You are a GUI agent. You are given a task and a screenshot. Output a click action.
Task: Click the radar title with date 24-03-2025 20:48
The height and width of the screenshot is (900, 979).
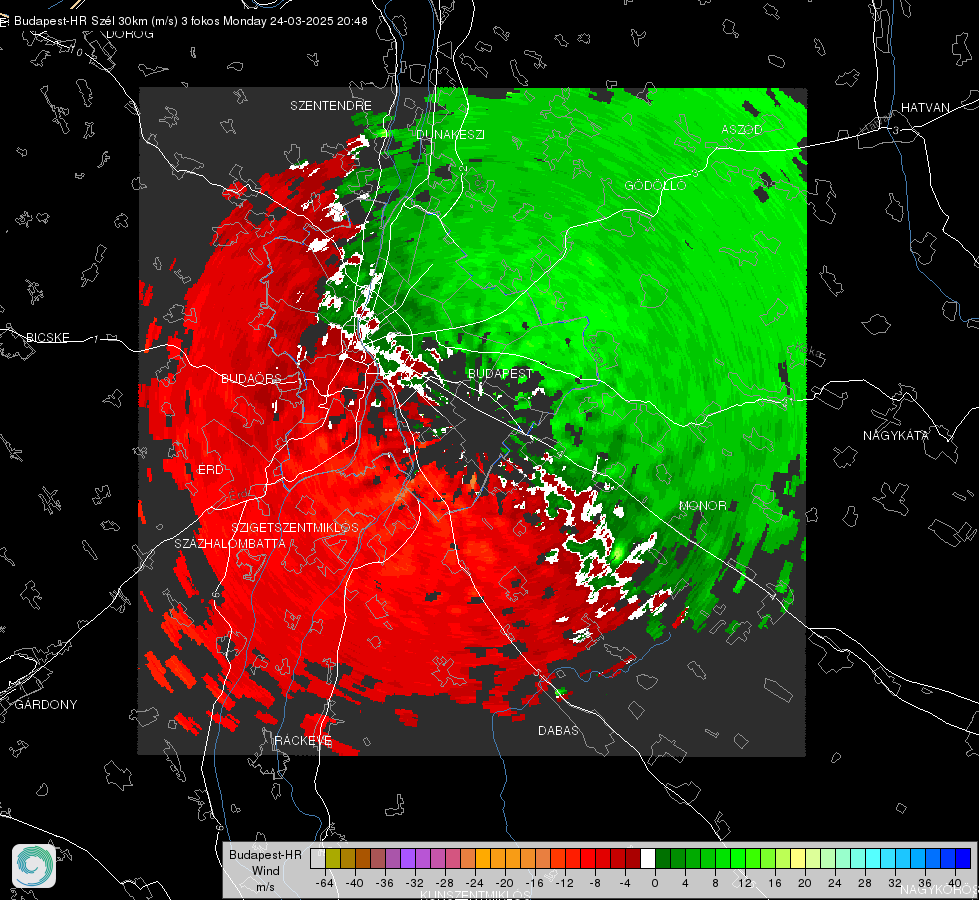(190, 21)
